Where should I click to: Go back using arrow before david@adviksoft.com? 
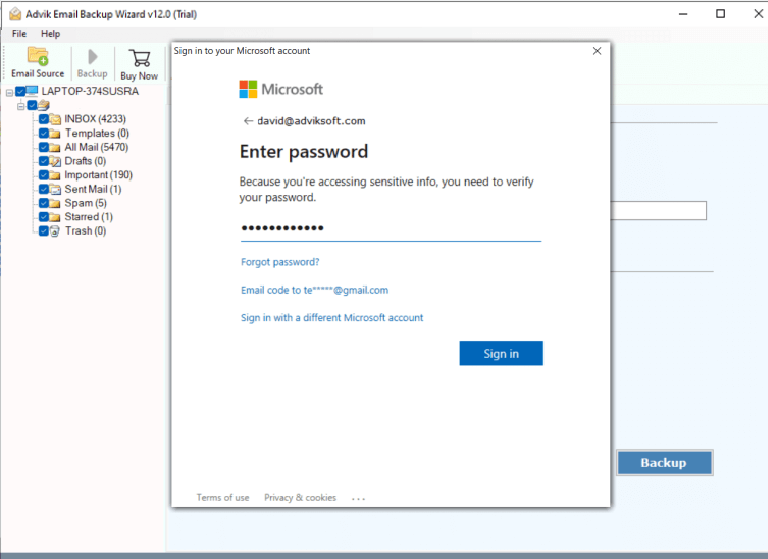pyautogui.click(x=248, y=121)
